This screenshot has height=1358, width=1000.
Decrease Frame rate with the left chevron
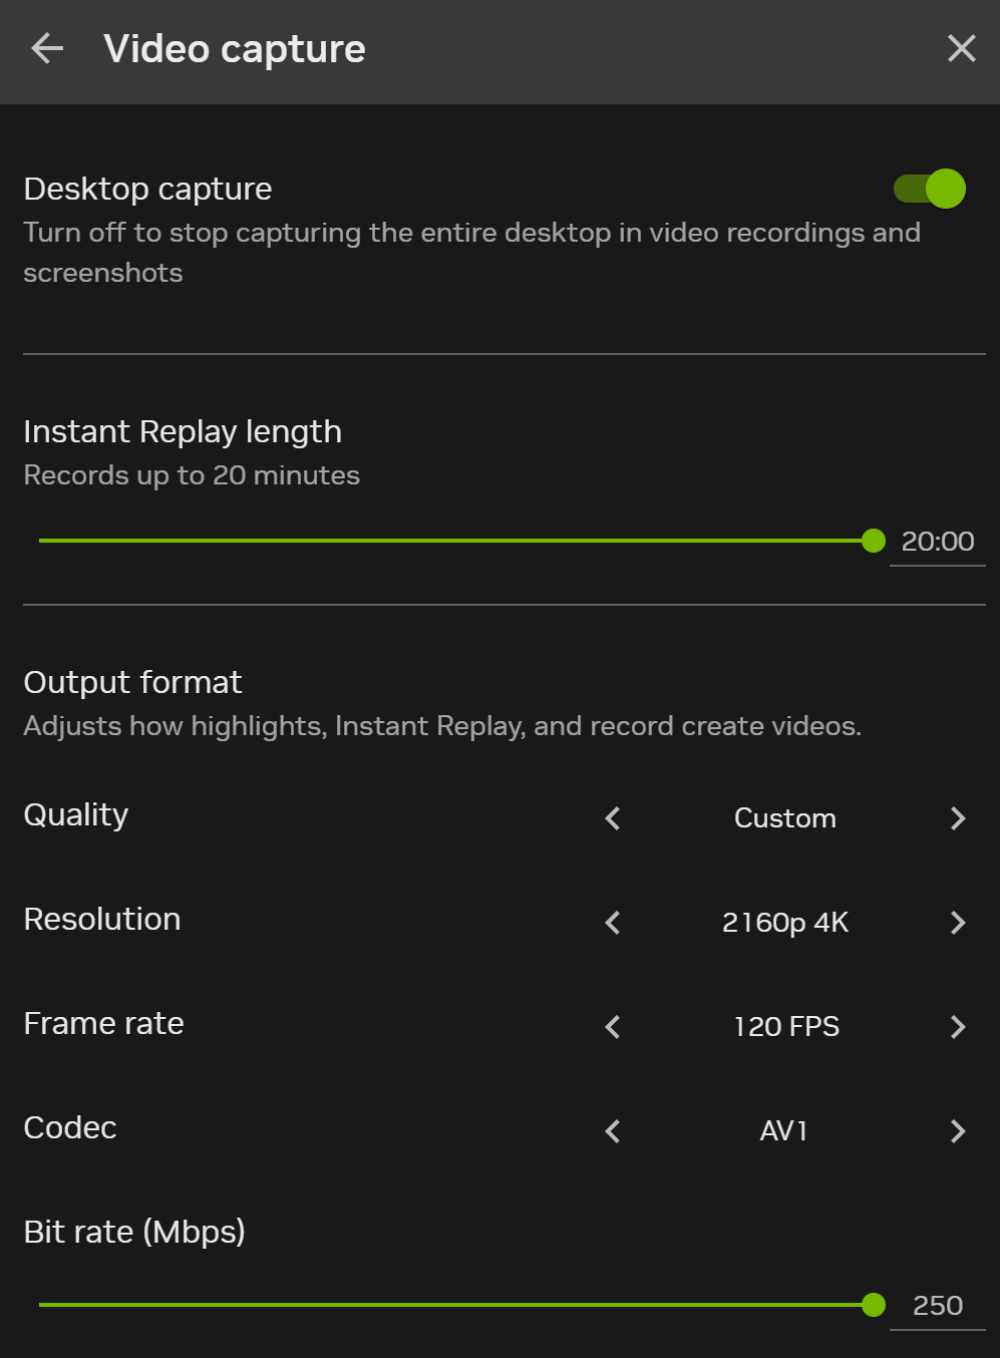point(613,1026)
